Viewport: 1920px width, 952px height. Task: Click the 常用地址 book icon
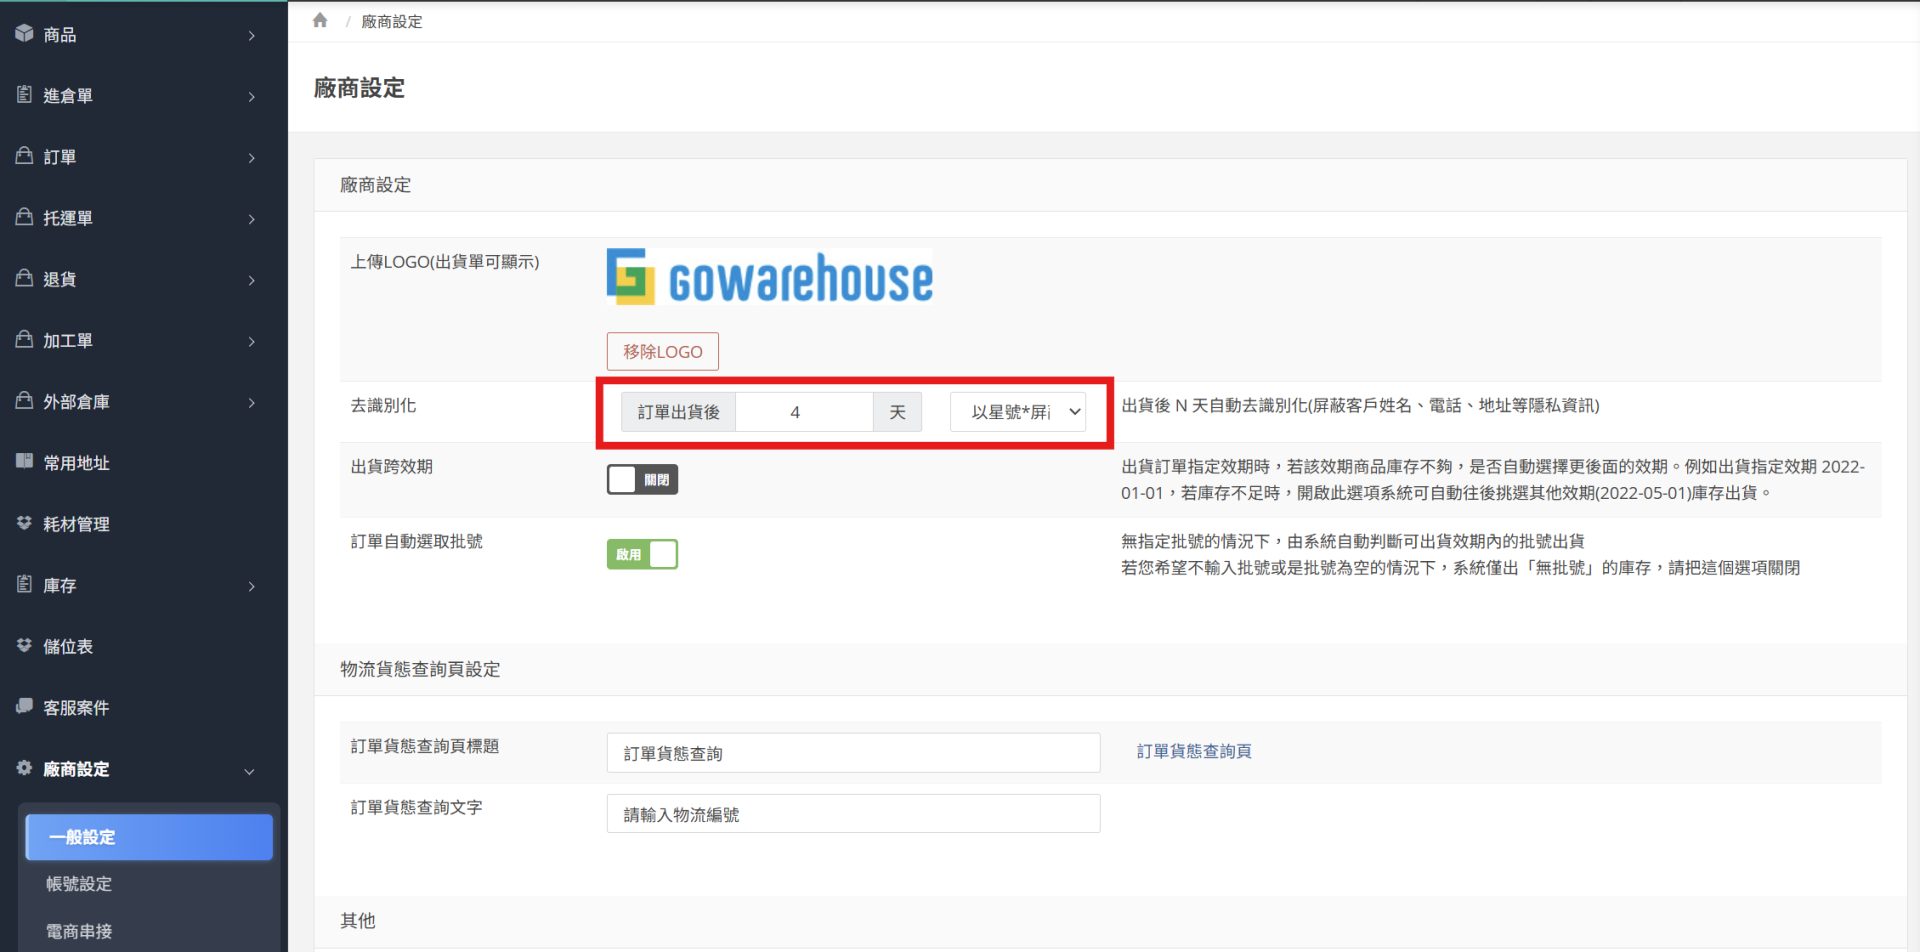click(25, 462)
